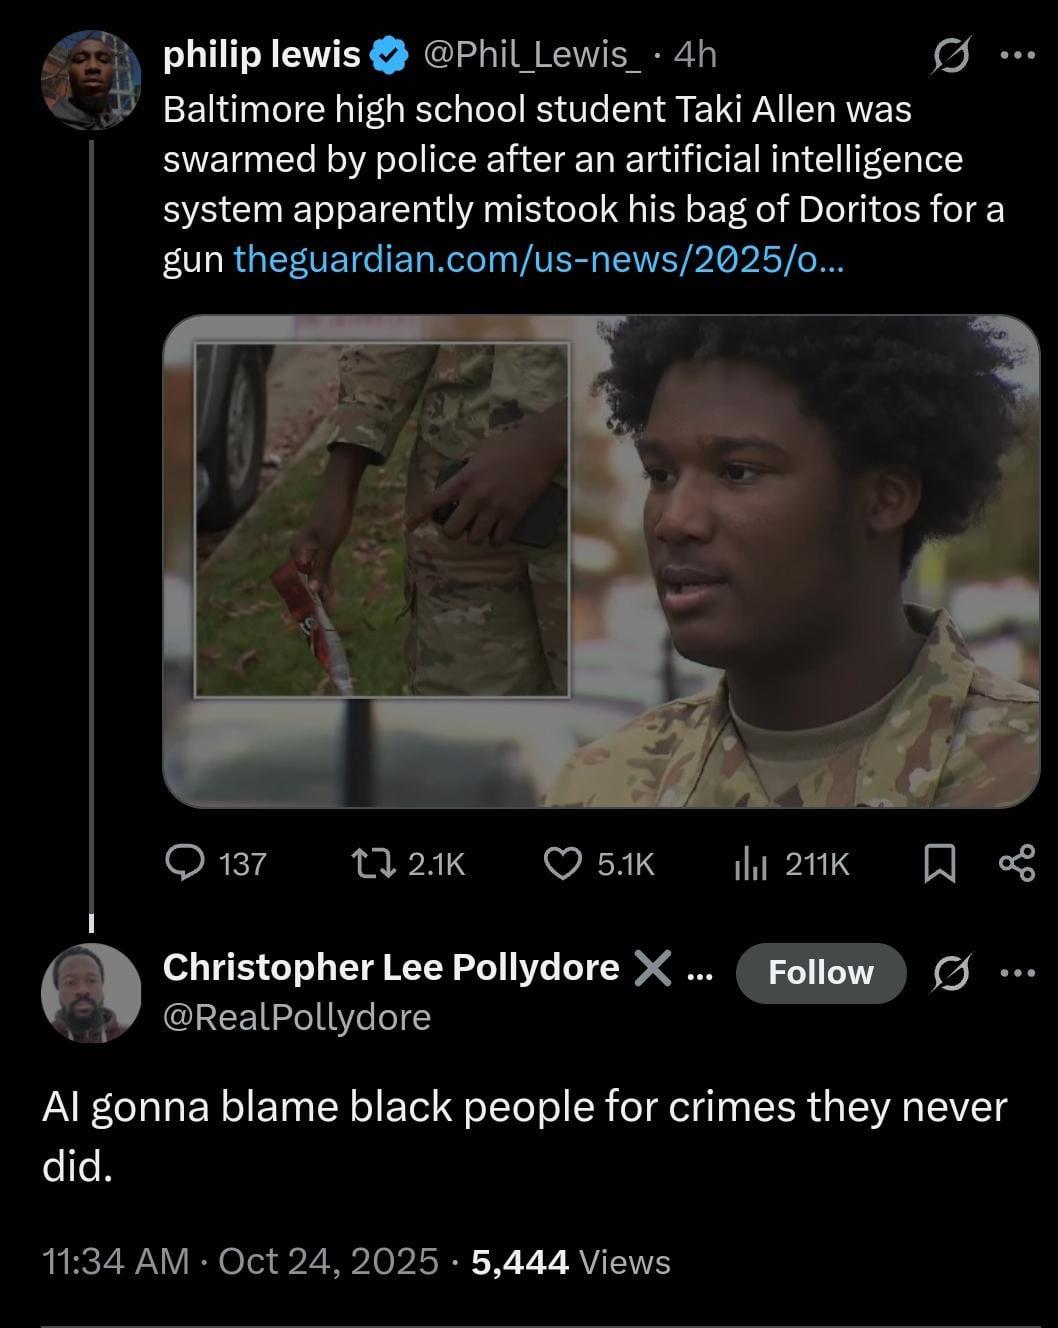The width and height of the screenshot is (1058, 1328).
Task: Follow Christopher Lee Pollydore
Action: [821, 972]
